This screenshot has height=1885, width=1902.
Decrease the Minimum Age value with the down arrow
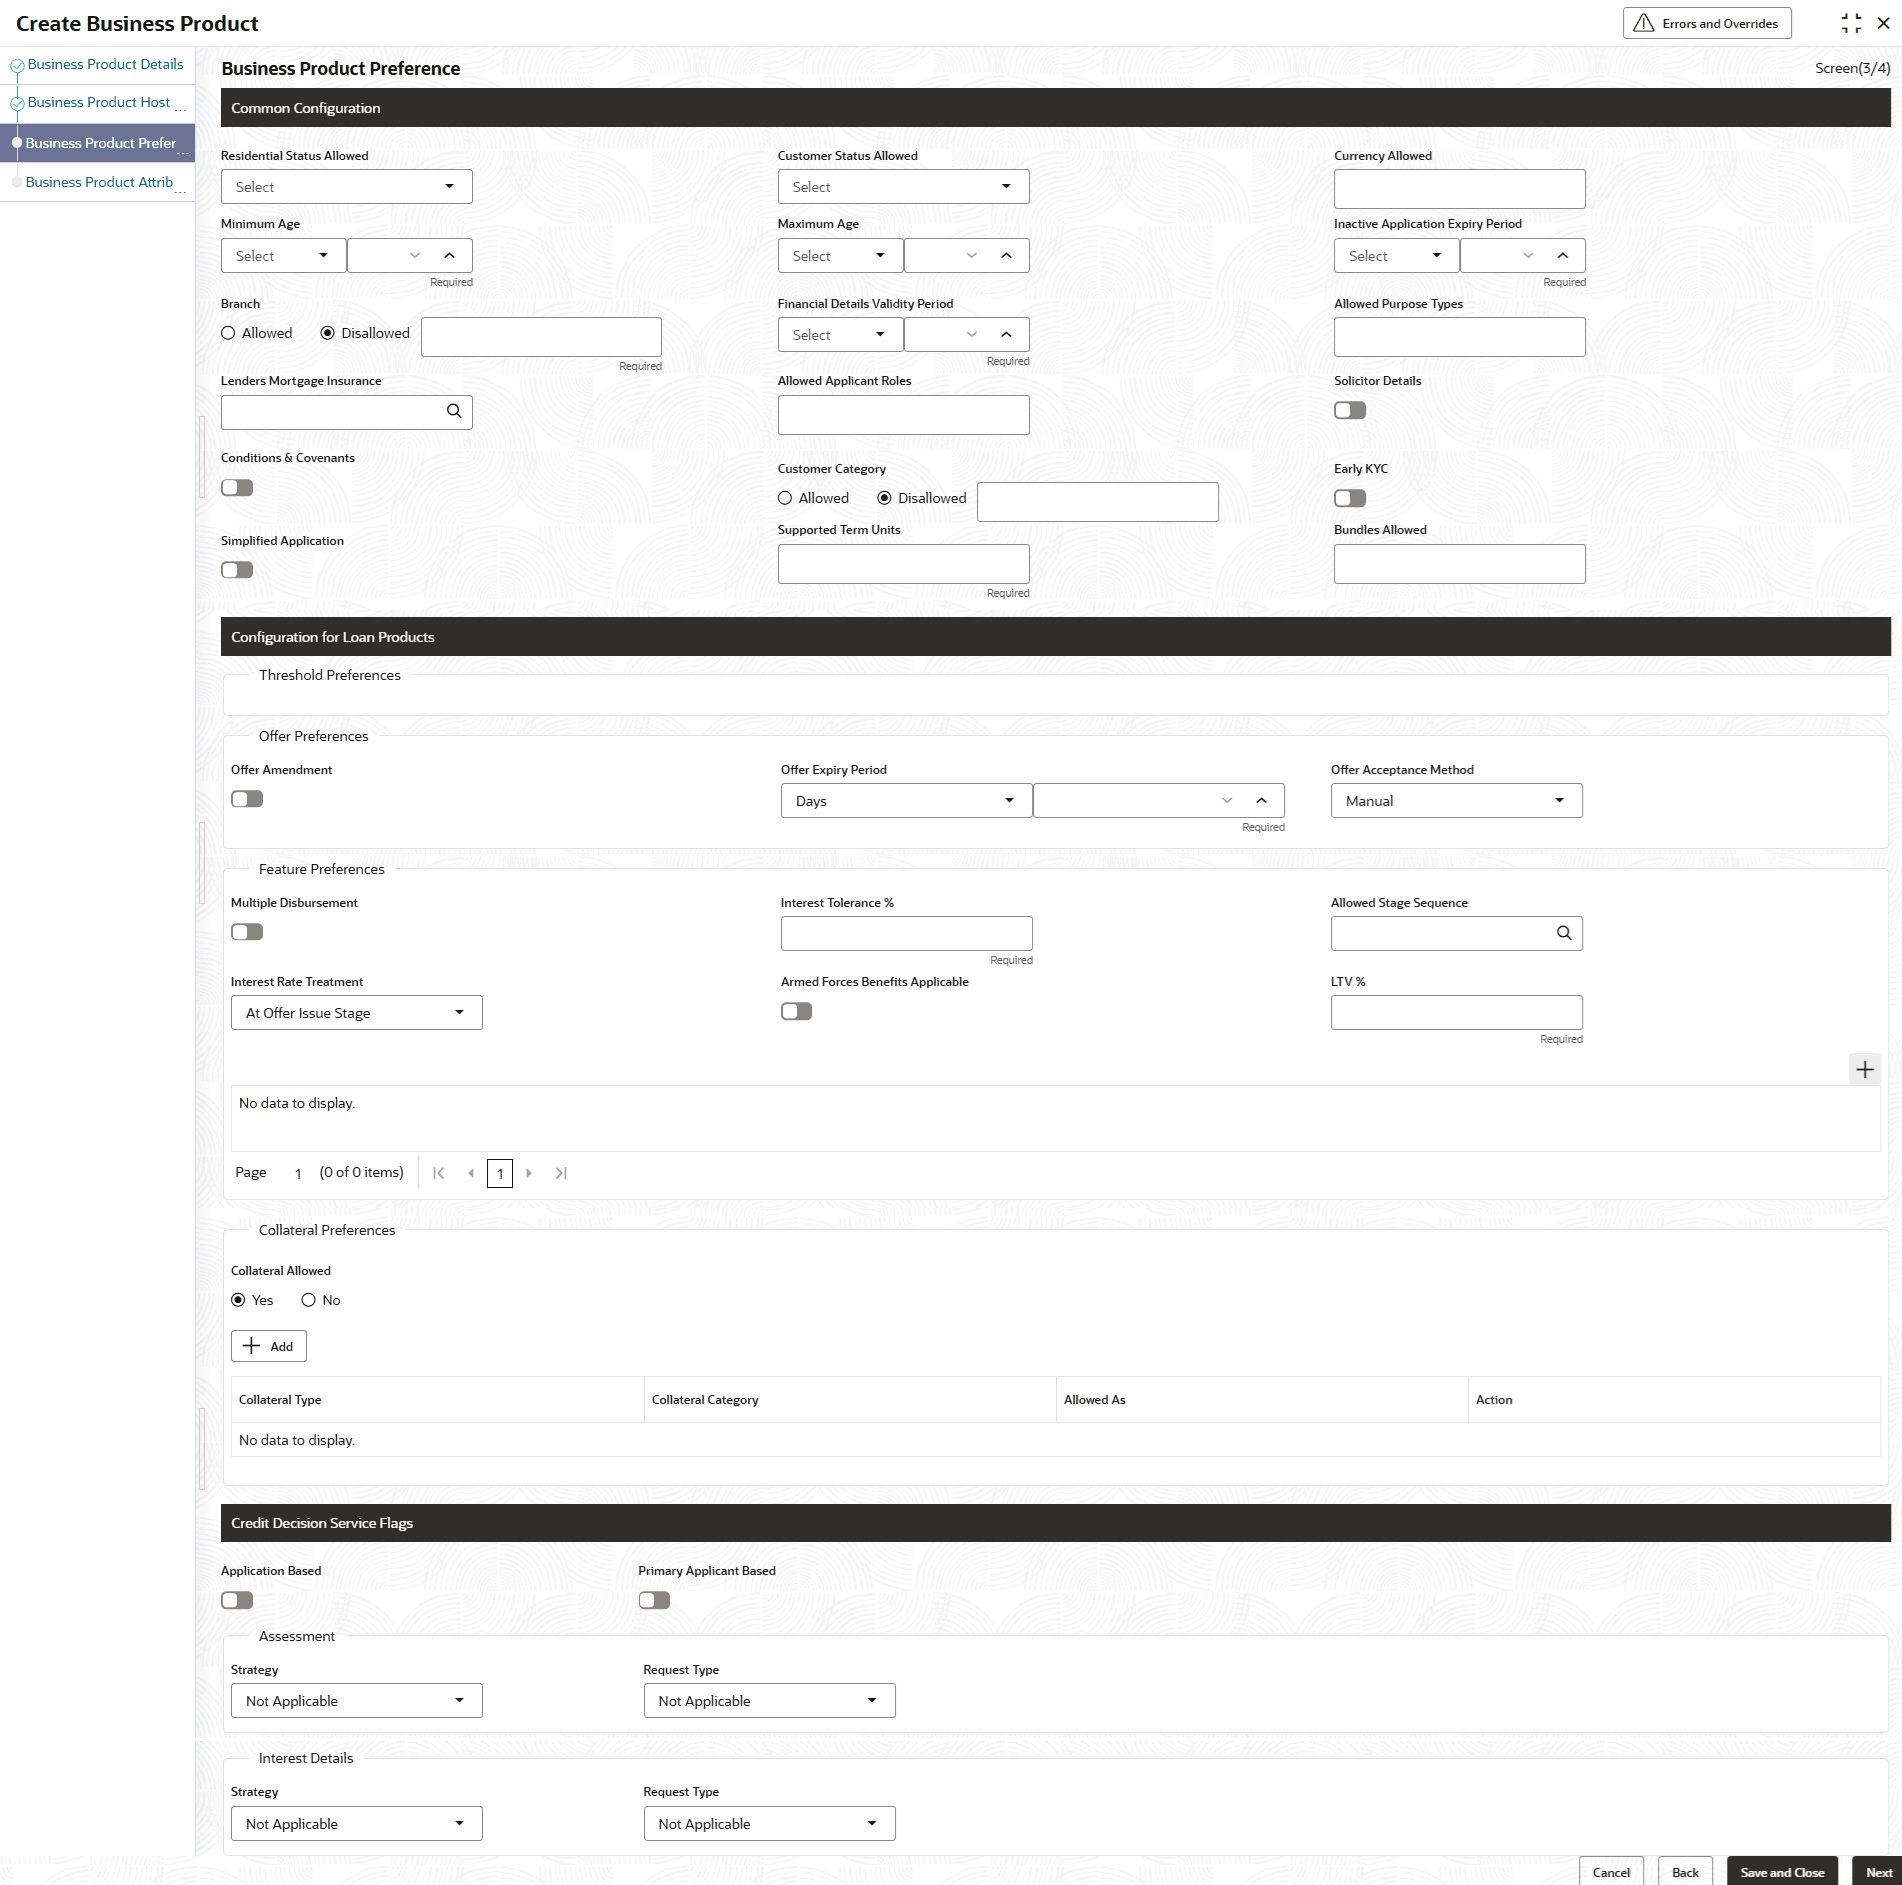click(415, 256)
